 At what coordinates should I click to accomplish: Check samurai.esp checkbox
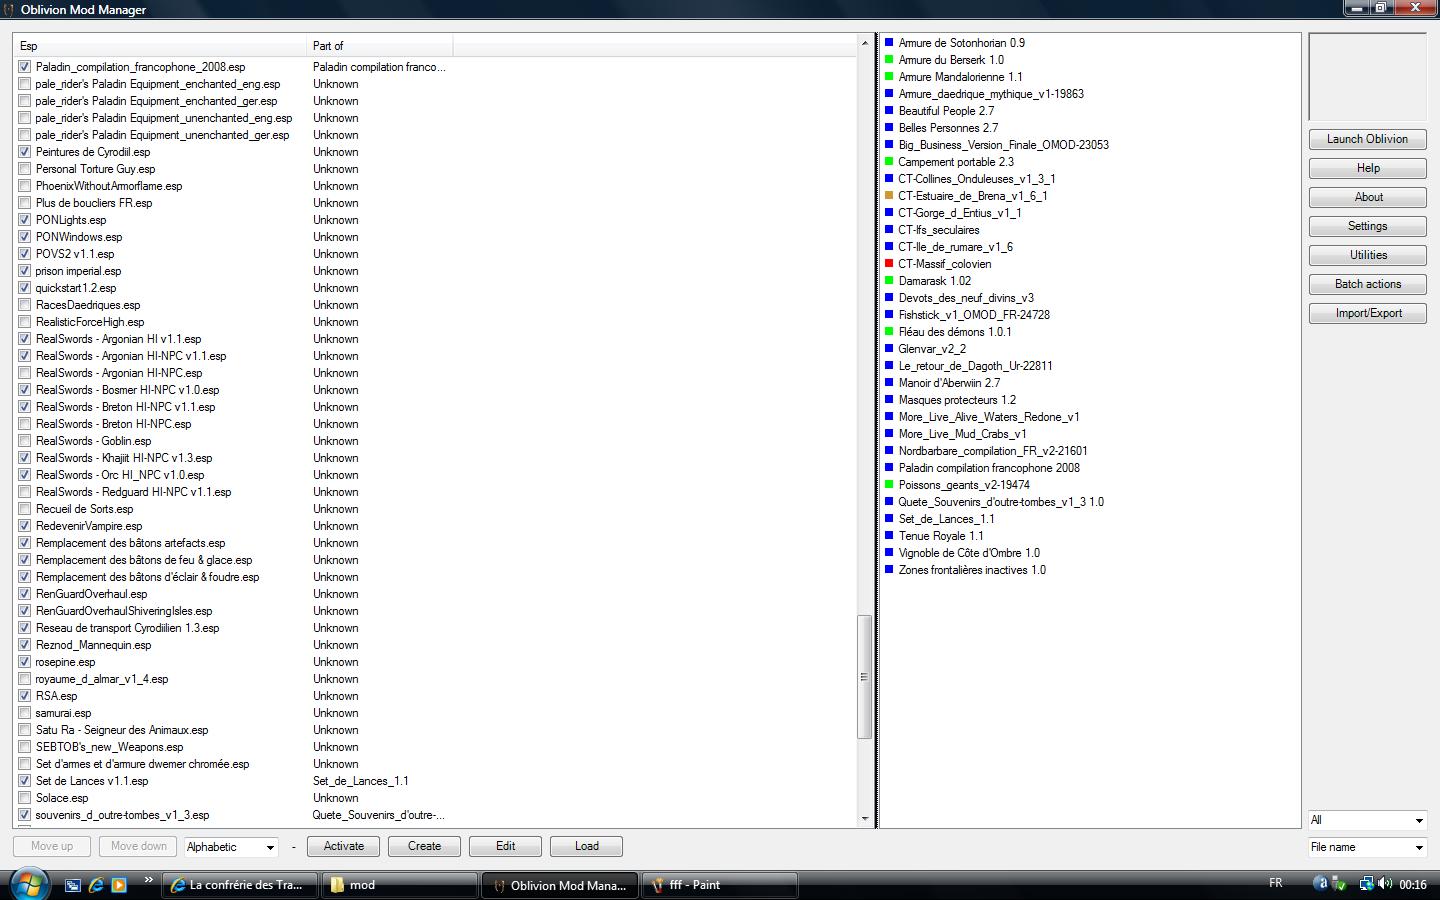coord(25,713)
